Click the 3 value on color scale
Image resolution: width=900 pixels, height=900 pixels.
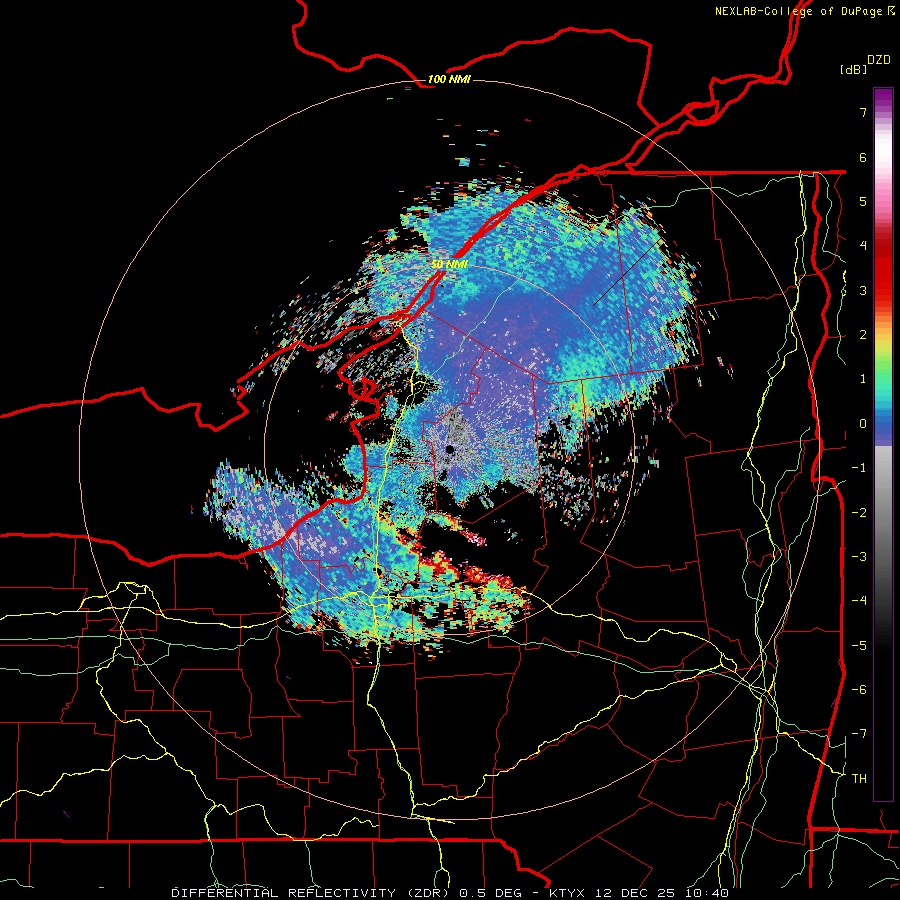(x=863, y=290)
